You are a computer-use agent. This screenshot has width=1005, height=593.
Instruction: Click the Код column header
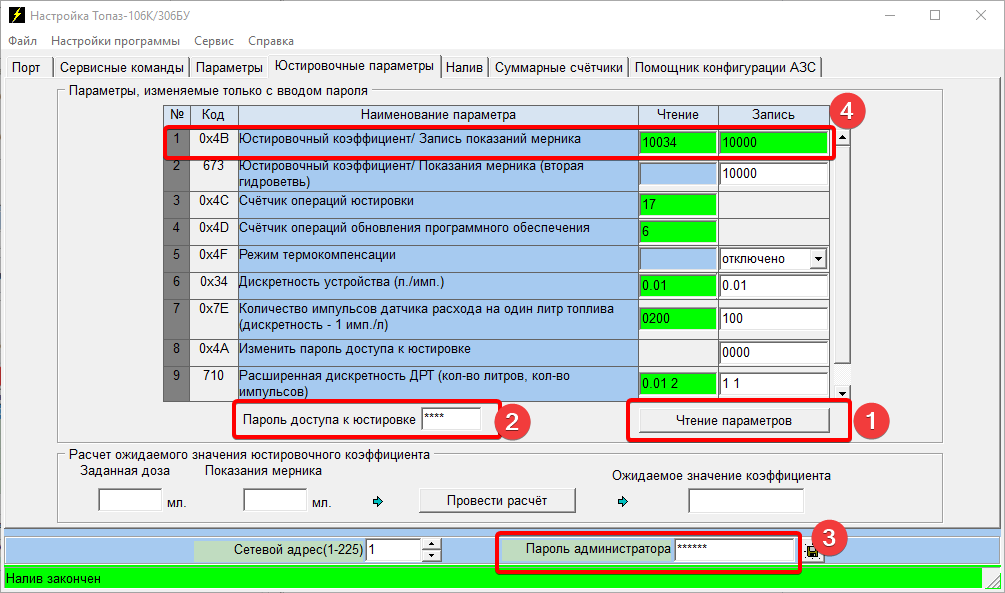213,115
